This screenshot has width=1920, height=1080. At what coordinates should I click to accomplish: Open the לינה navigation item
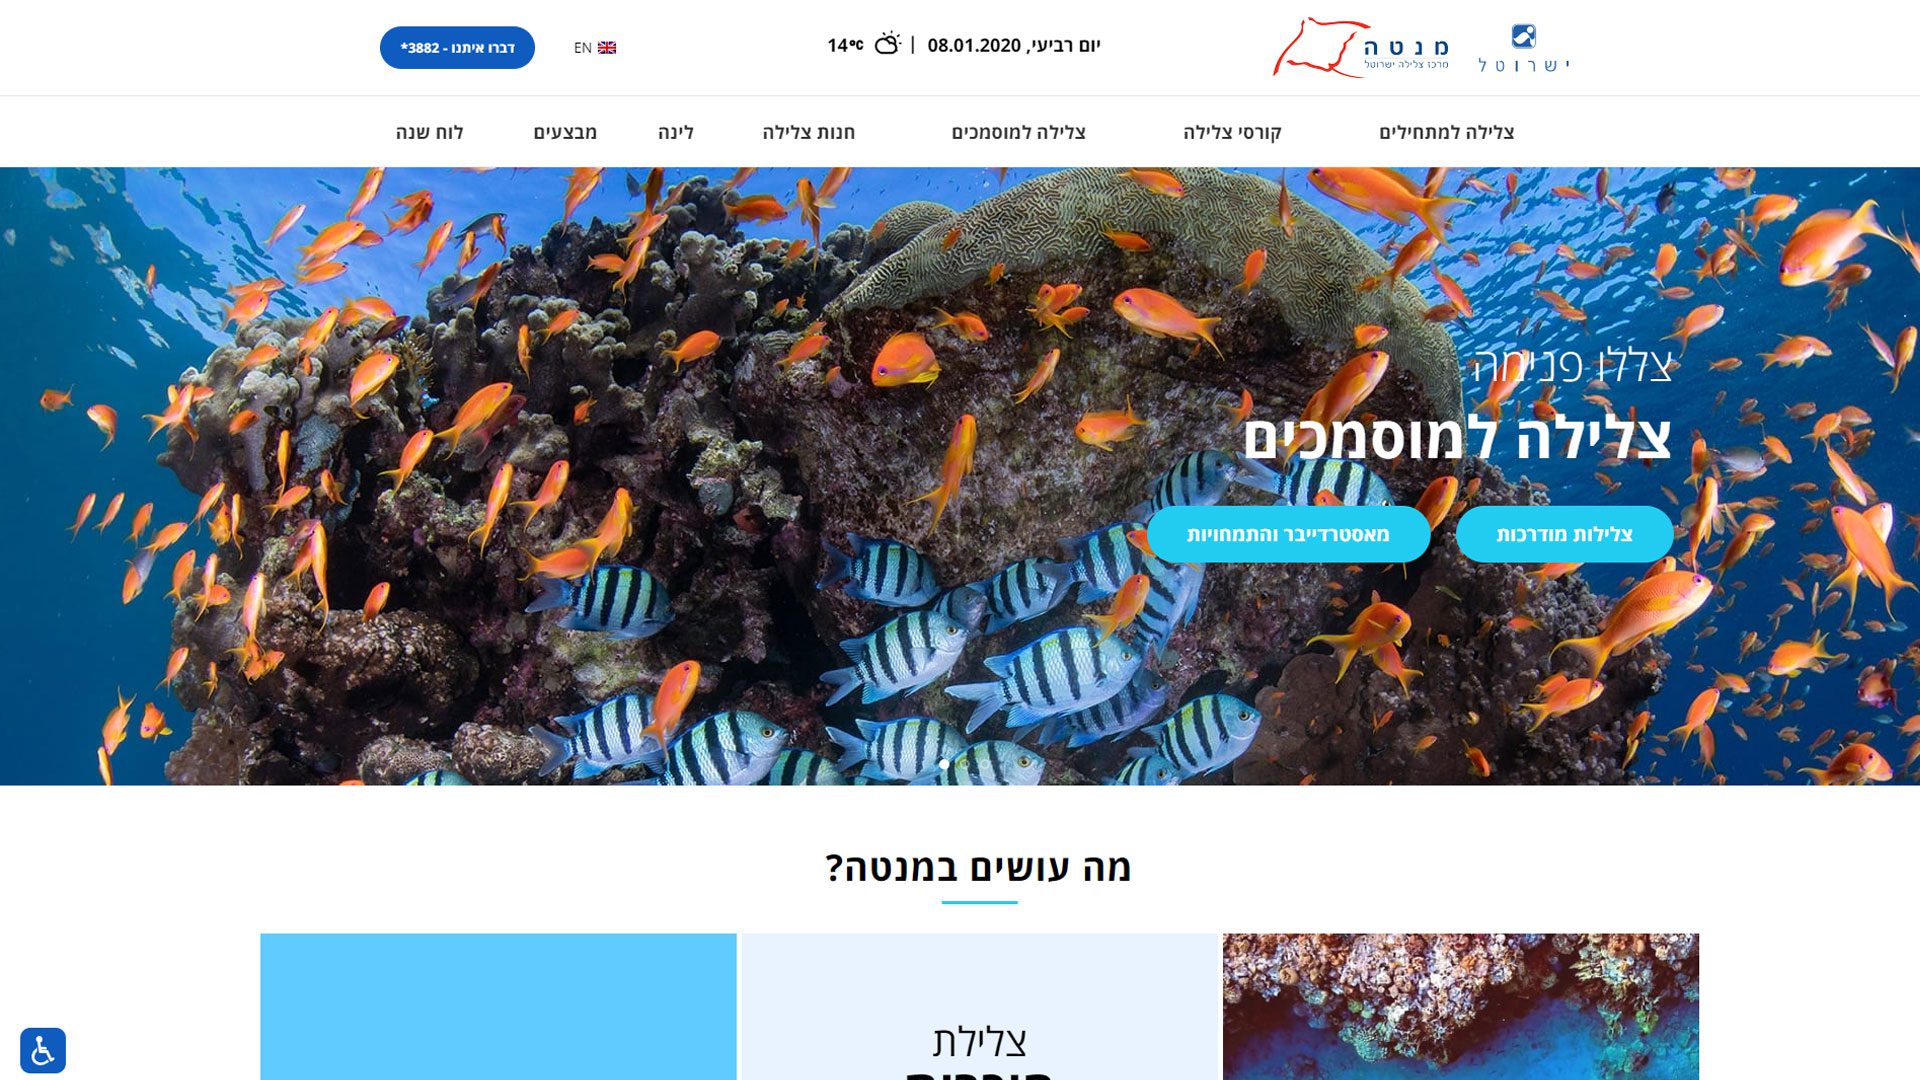676,132
